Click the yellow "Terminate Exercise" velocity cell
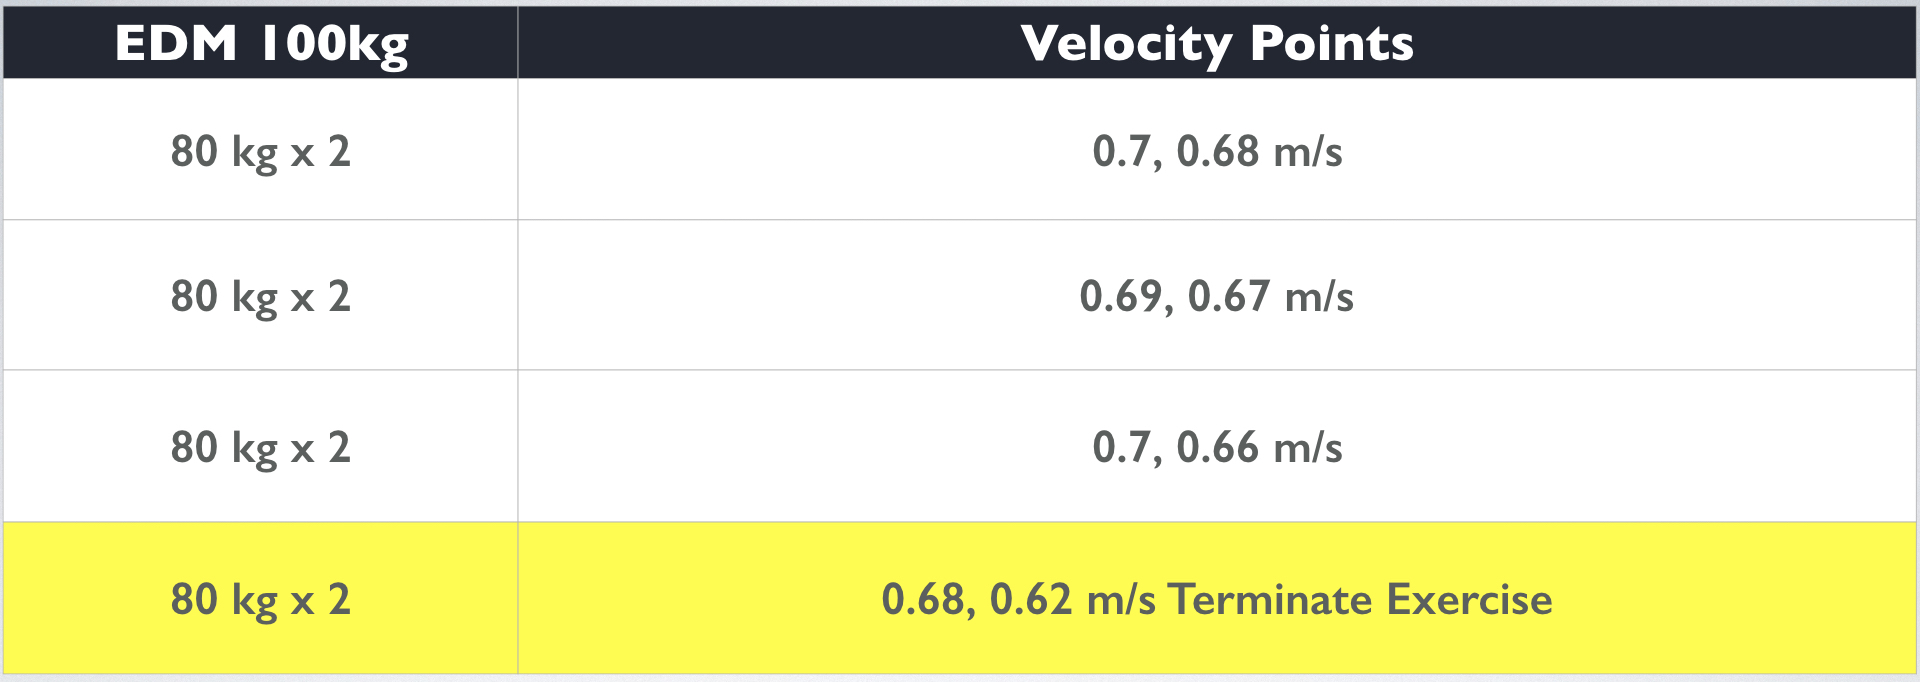 [x=1217, y=598]
